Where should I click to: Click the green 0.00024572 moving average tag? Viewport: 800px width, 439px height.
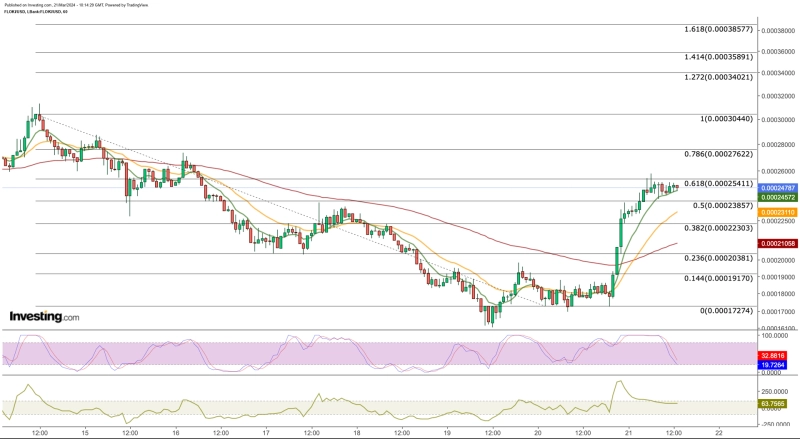(x=777, y=197)
